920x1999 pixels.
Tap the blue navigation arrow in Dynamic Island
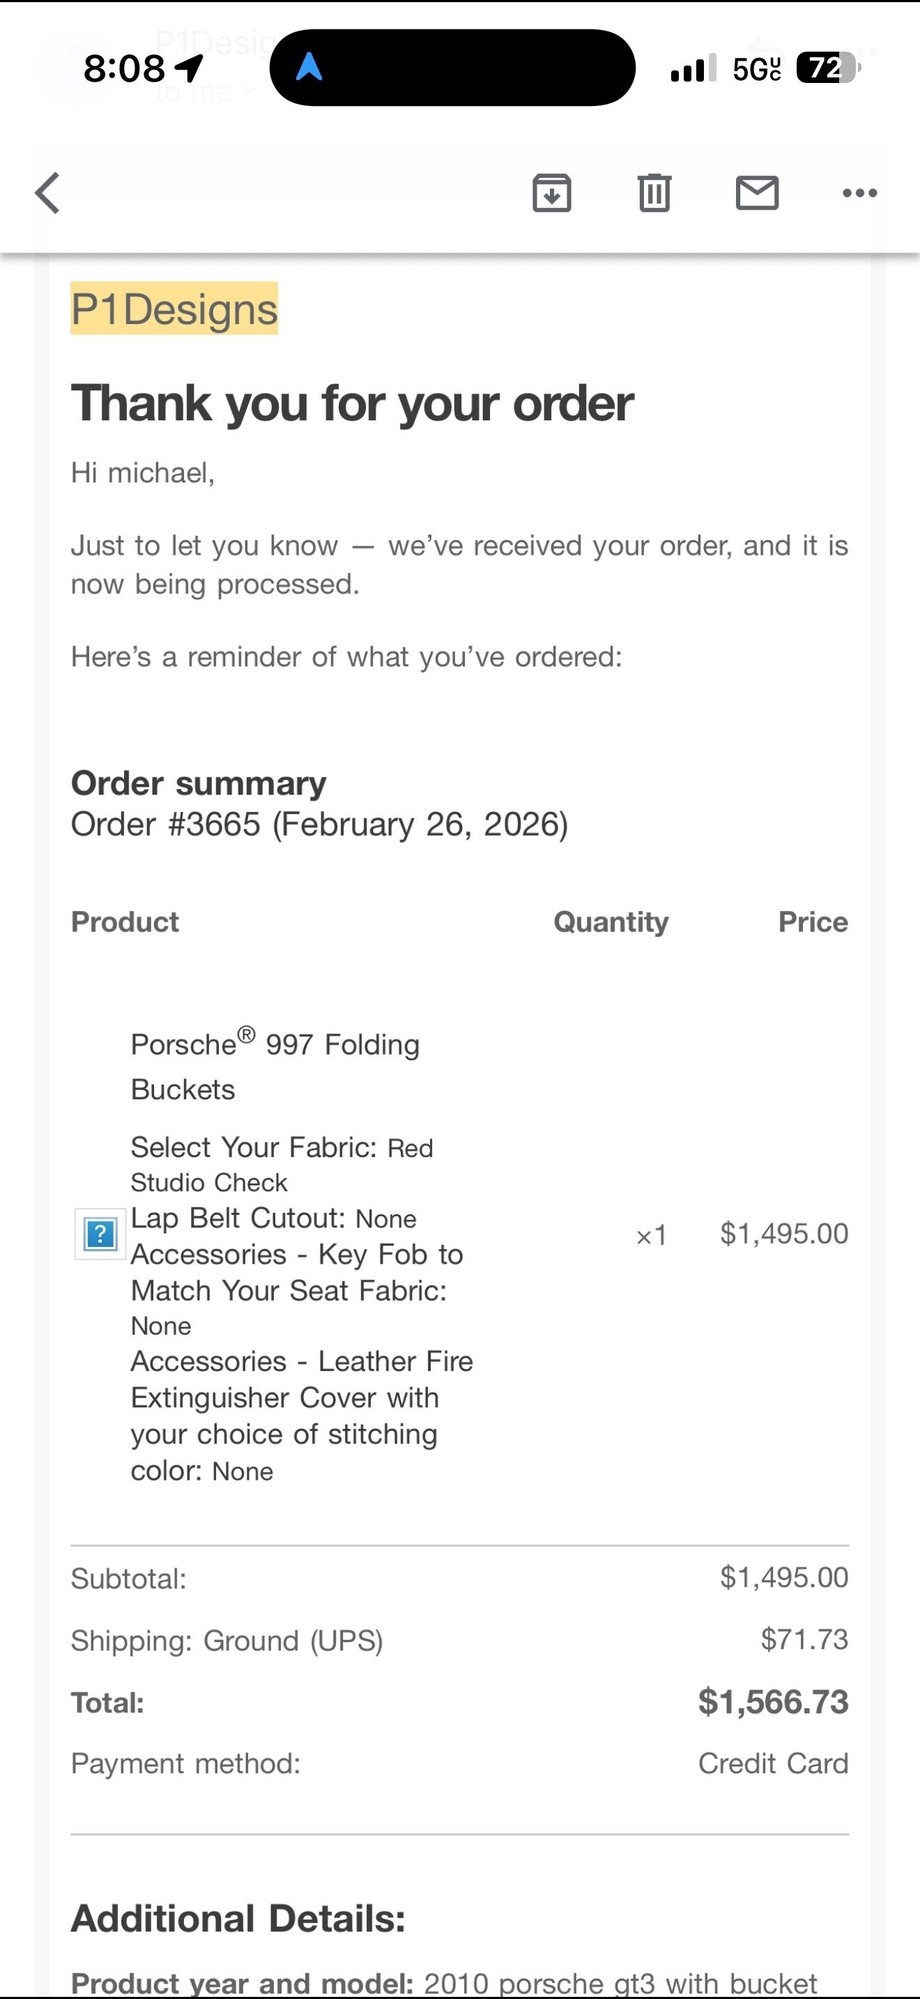311,66
